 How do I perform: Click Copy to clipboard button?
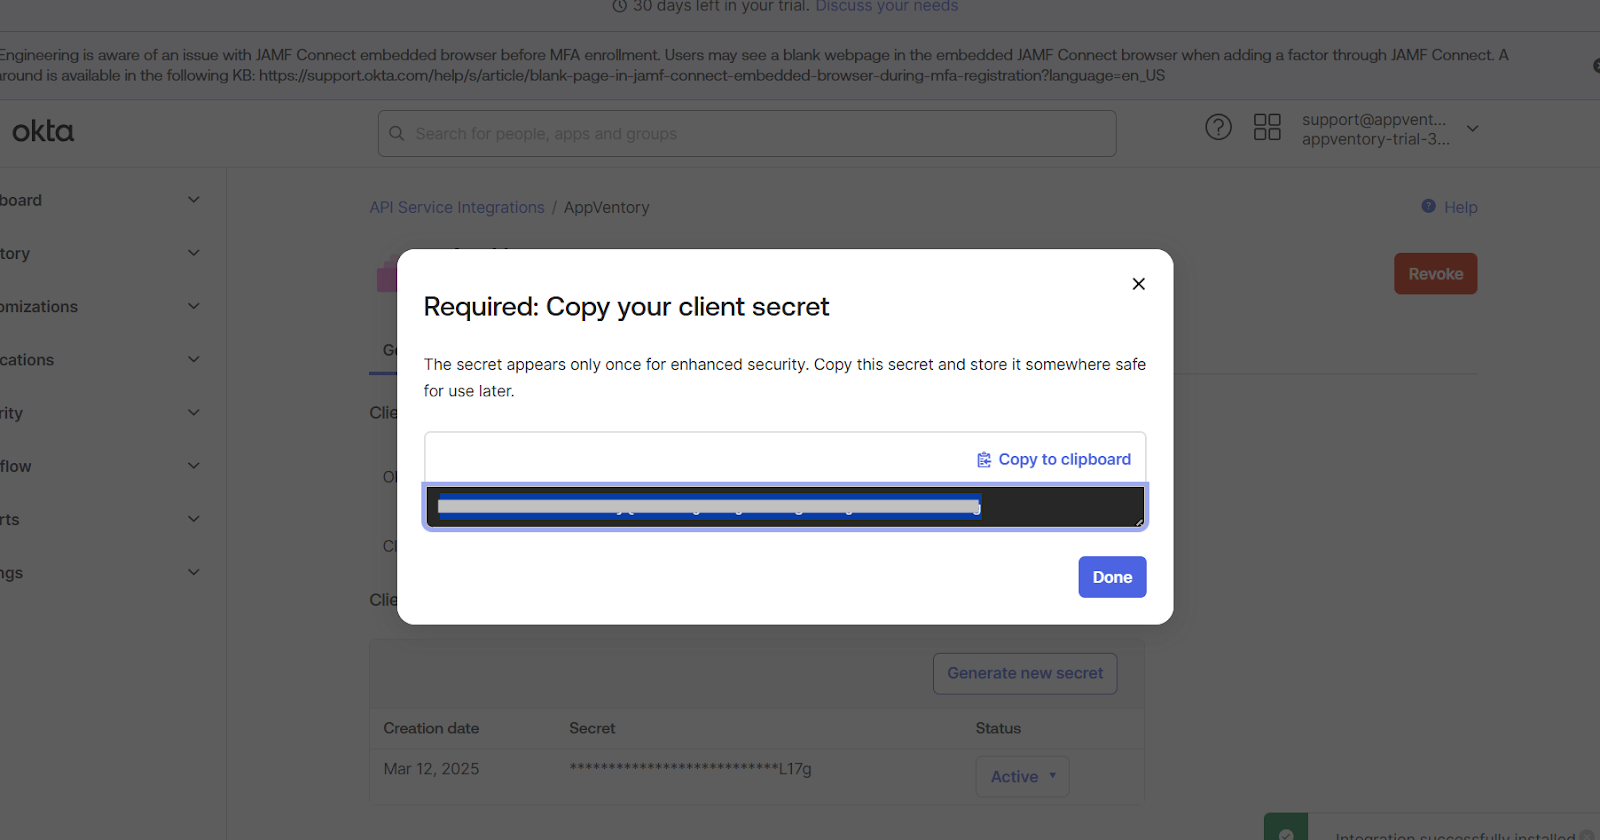1054,459
